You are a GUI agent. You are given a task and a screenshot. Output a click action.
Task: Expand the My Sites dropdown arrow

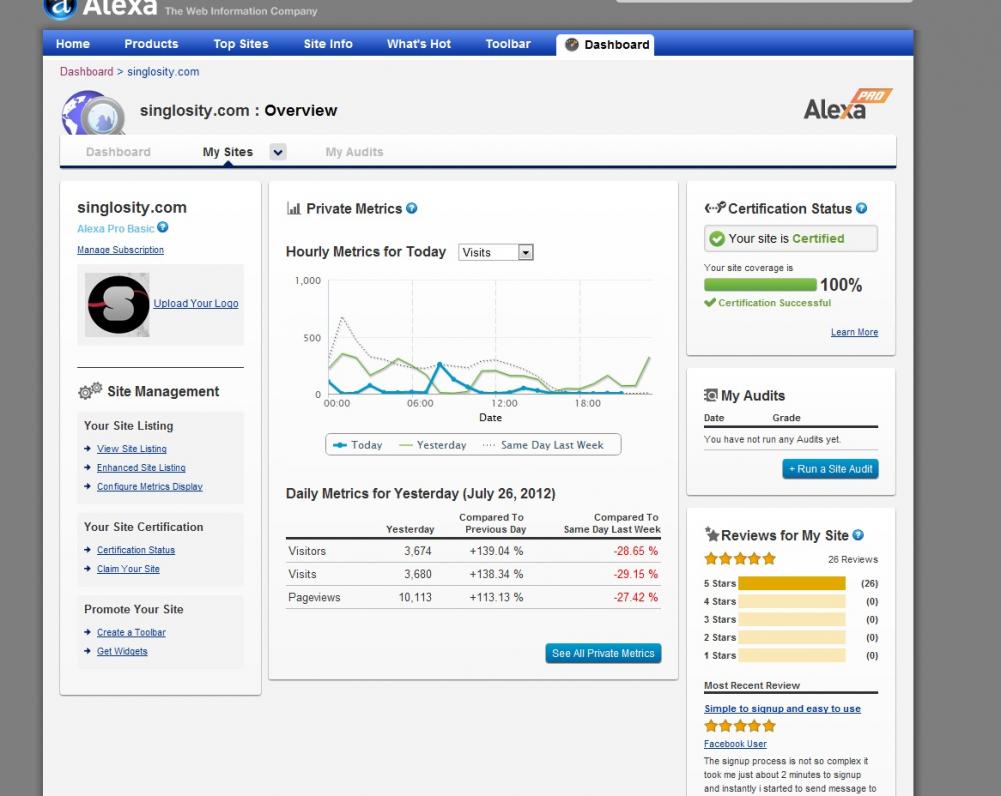278,152
